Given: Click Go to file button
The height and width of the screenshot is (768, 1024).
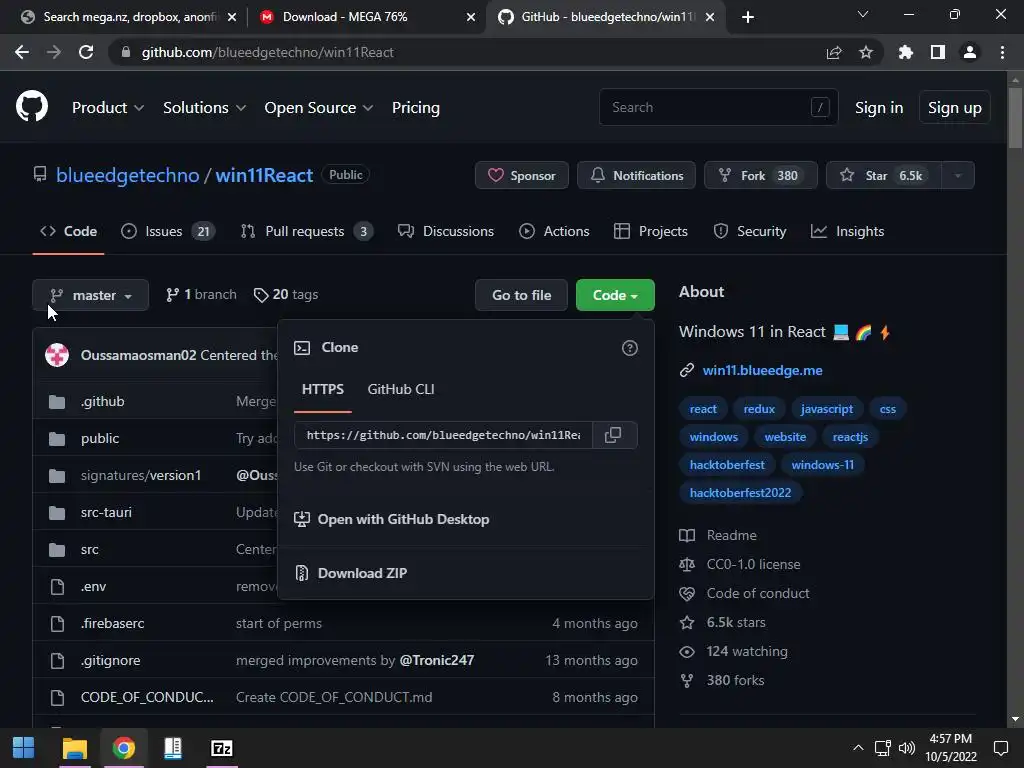Looking at the screenshot, I should [x=521, y=295].
